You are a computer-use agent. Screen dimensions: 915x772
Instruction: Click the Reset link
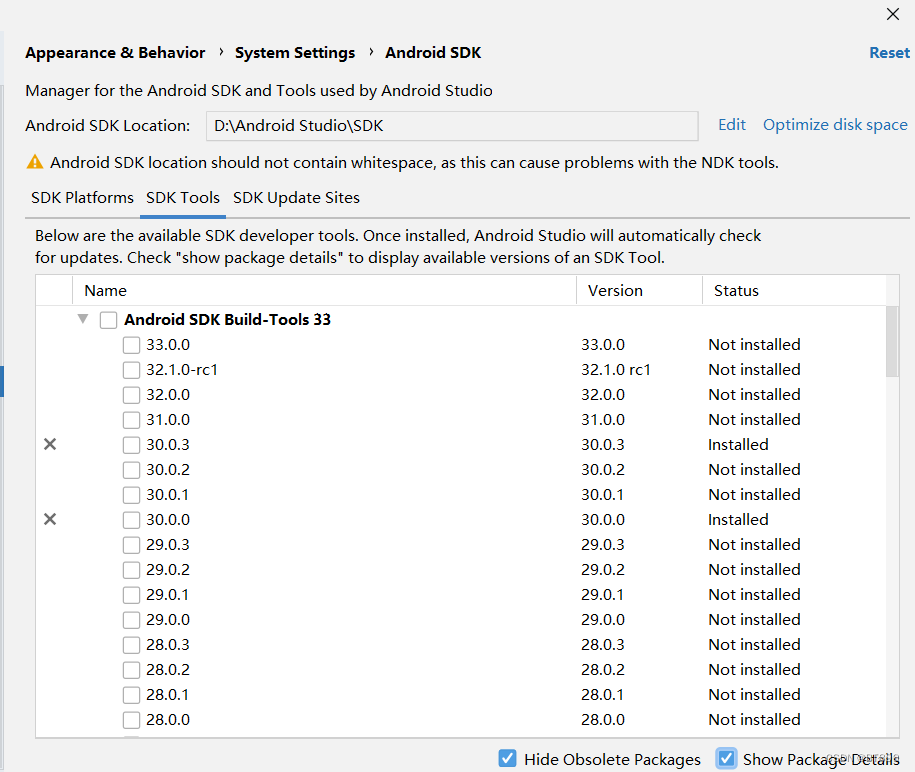[x=889, y=52]
